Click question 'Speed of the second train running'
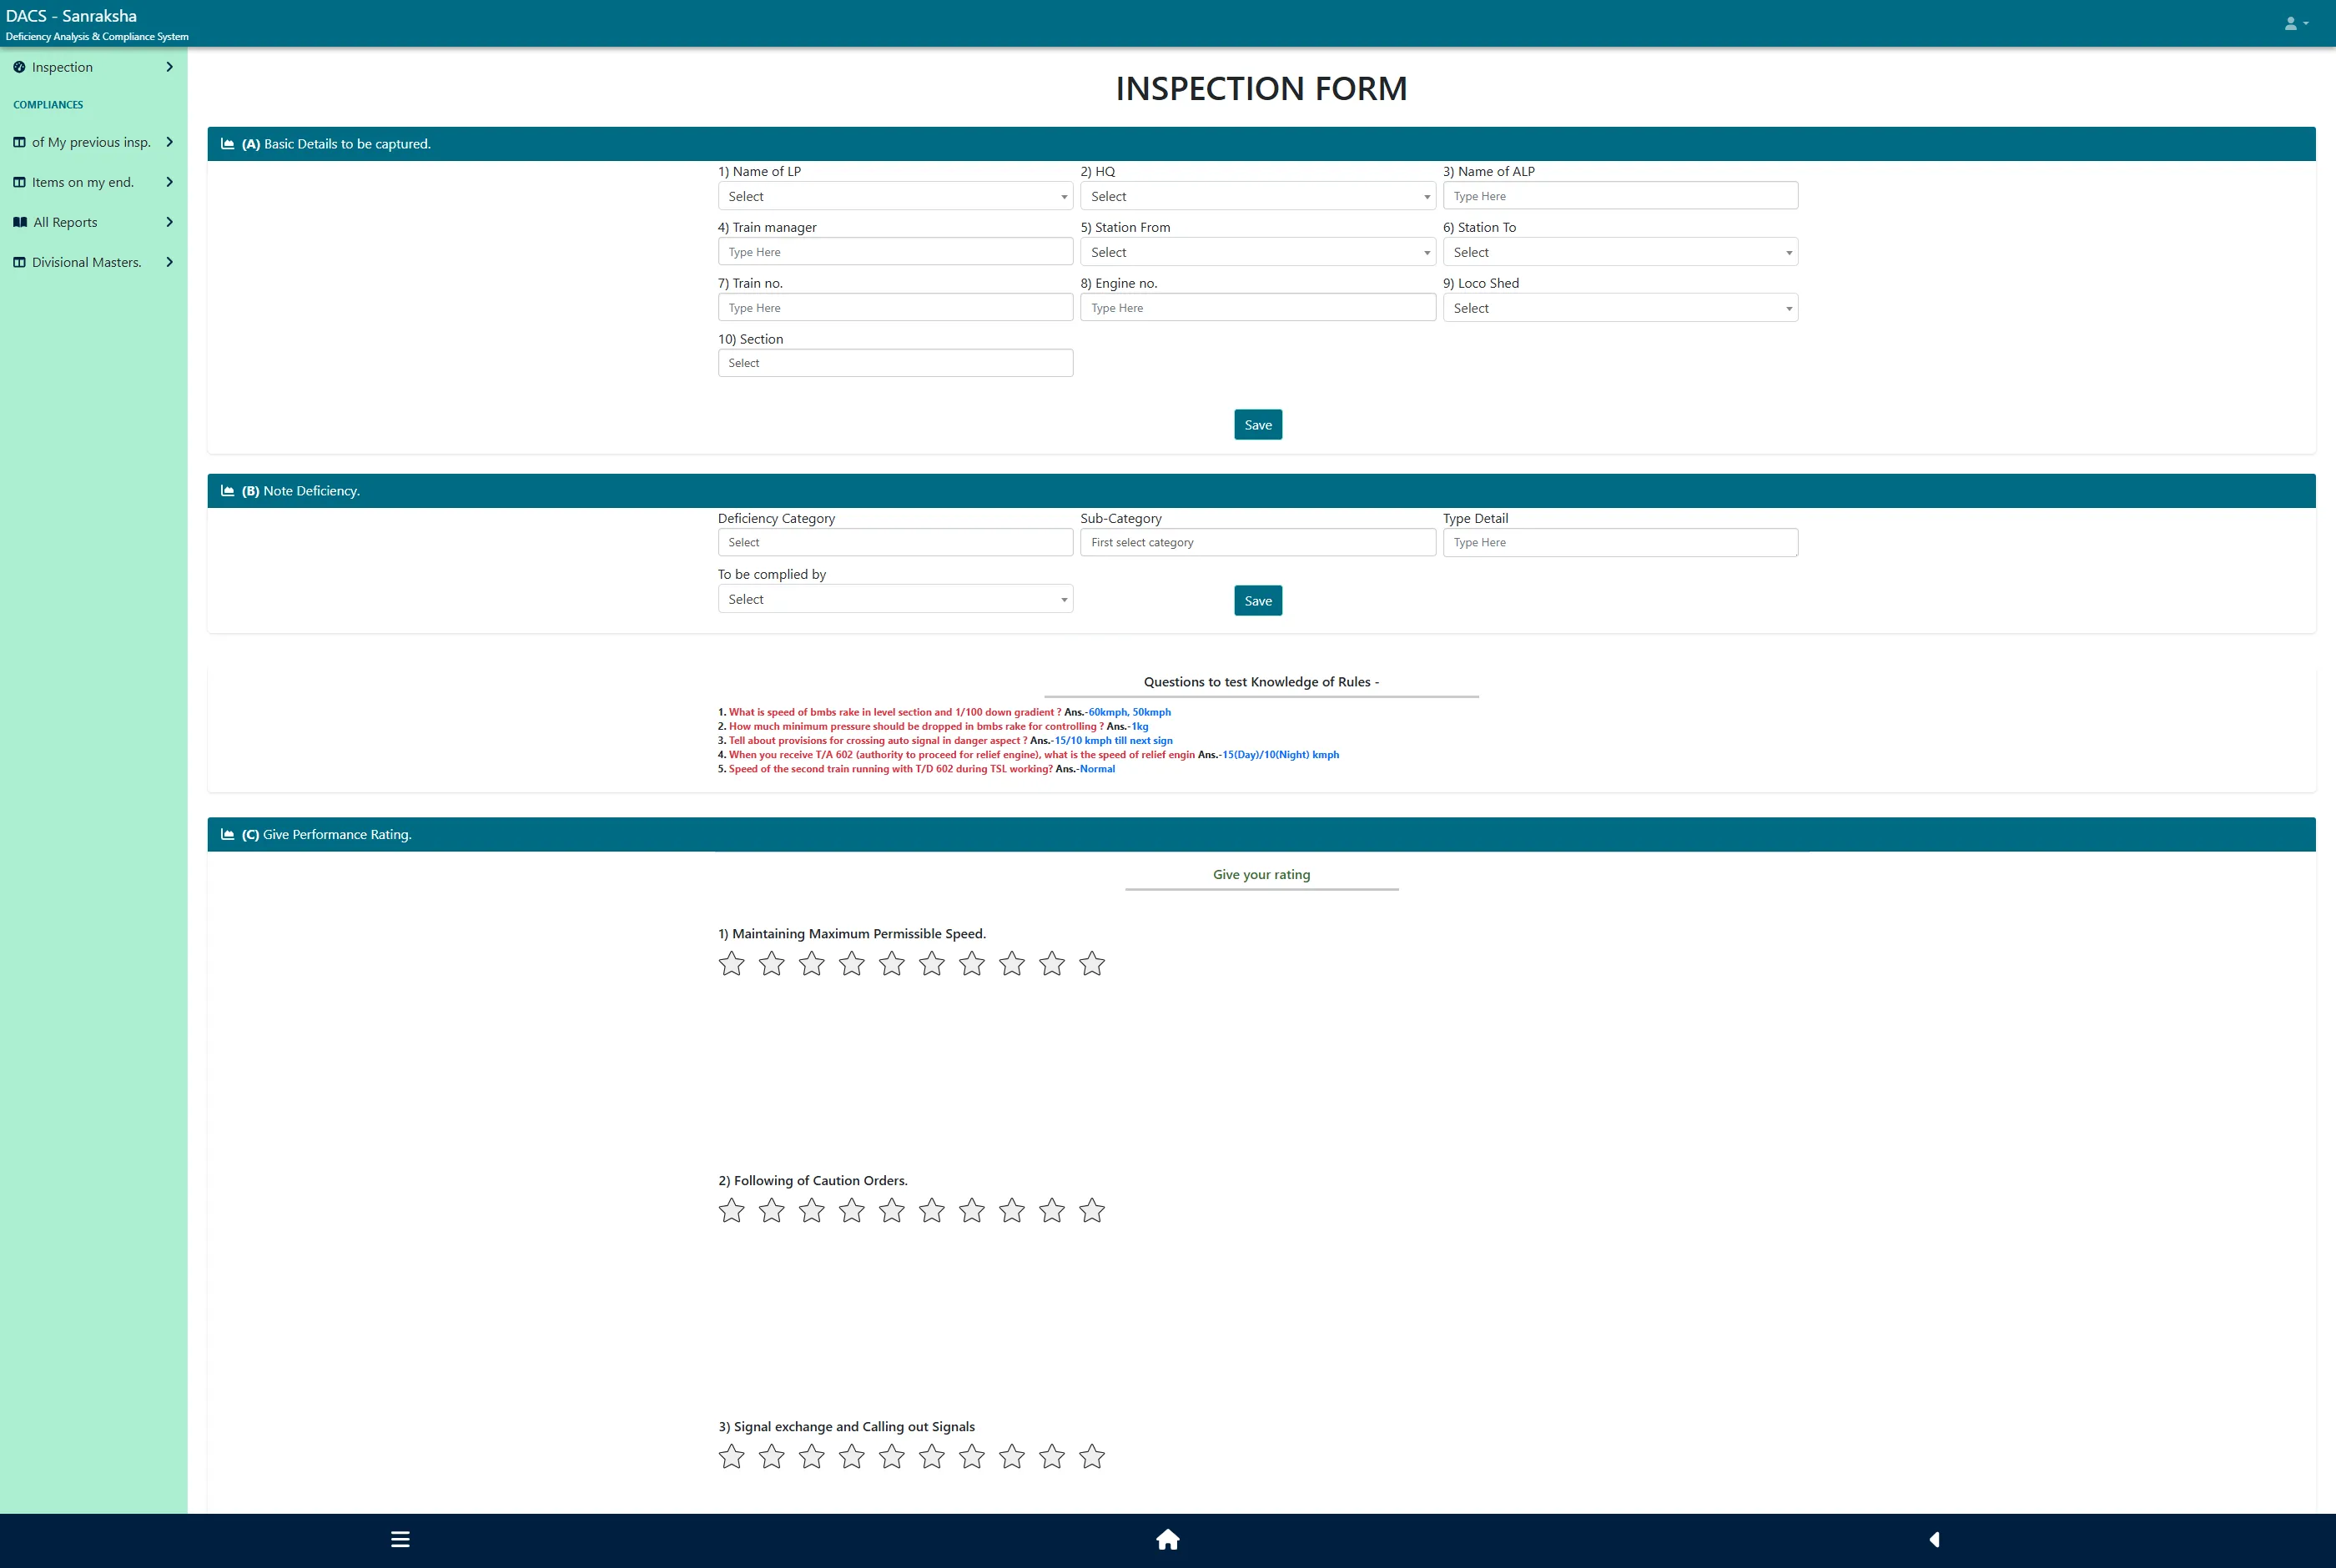The width and height of the screenshot is (2336, 1568). [x=890, y=769]
